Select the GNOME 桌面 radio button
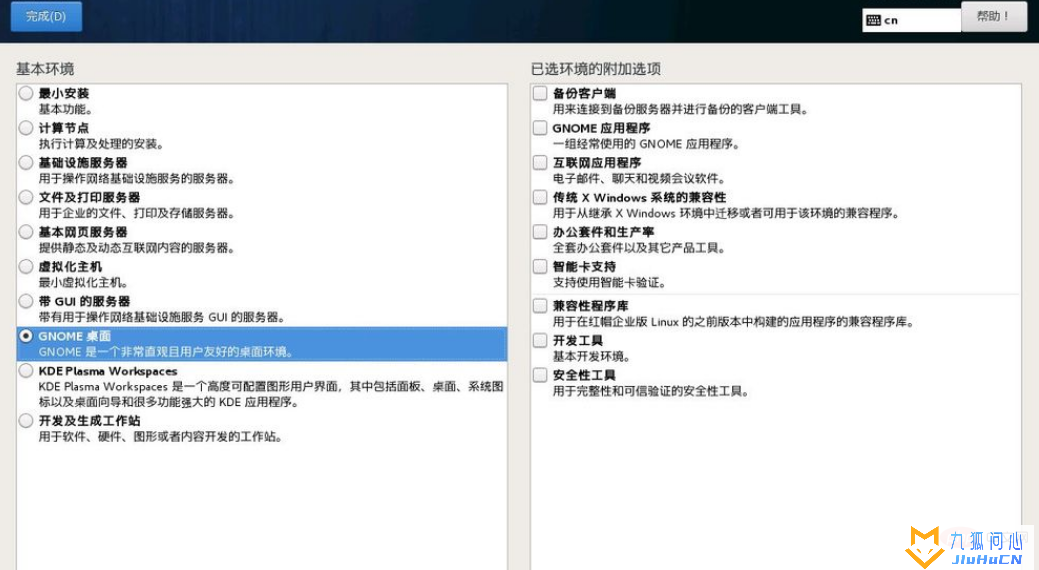 26,336
